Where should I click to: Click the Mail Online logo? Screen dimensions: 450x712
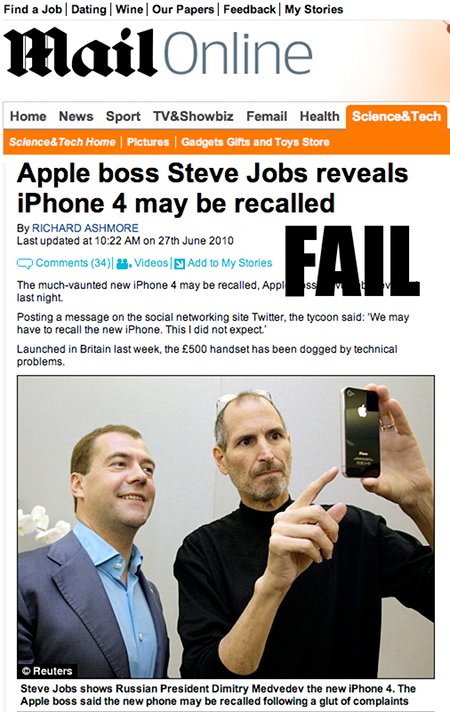[x=158, y=52]
